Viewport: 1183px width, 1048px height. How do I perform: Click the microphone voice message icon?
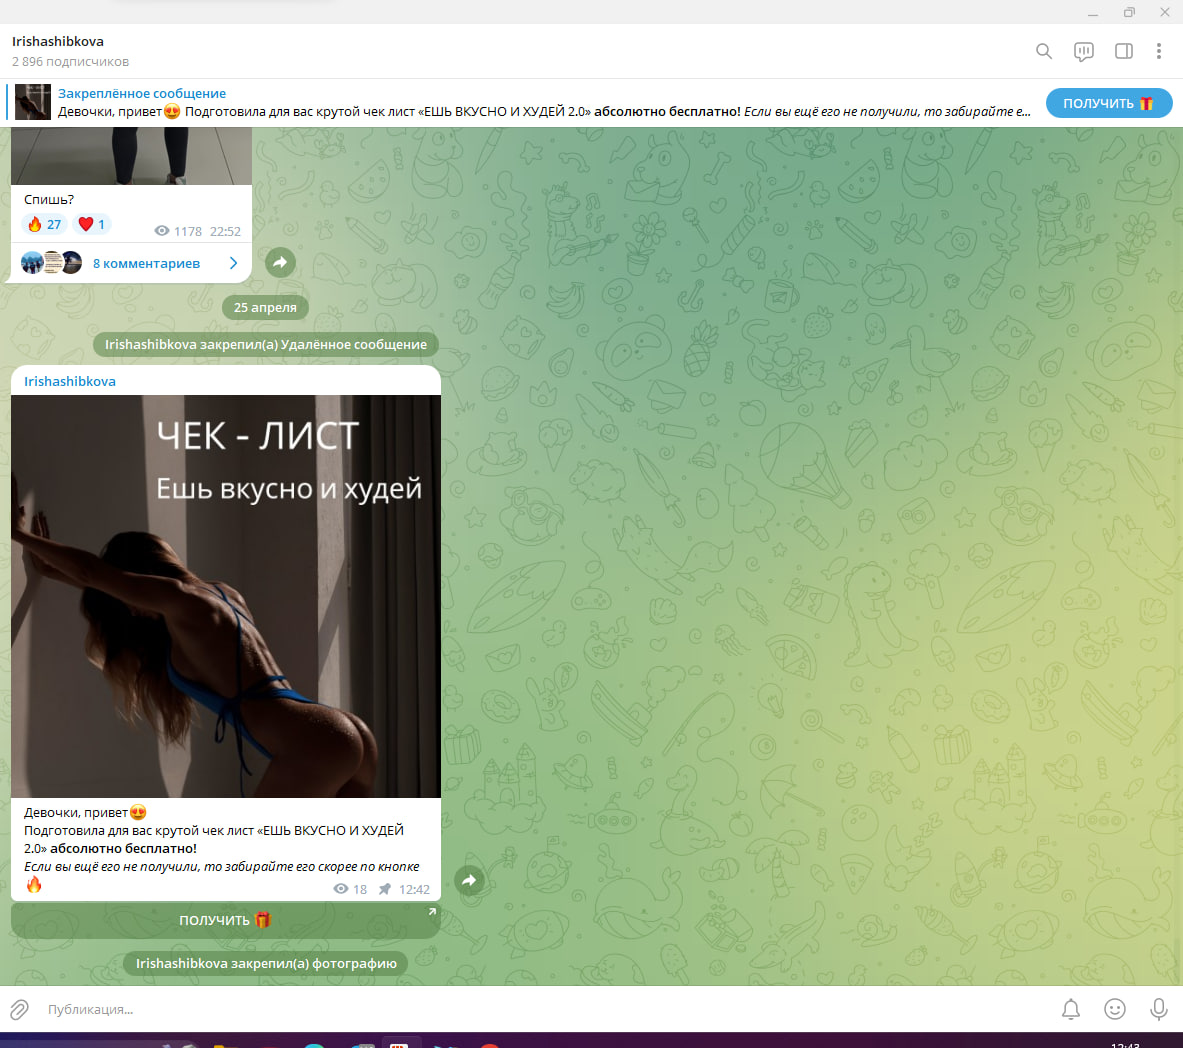1158,1010
